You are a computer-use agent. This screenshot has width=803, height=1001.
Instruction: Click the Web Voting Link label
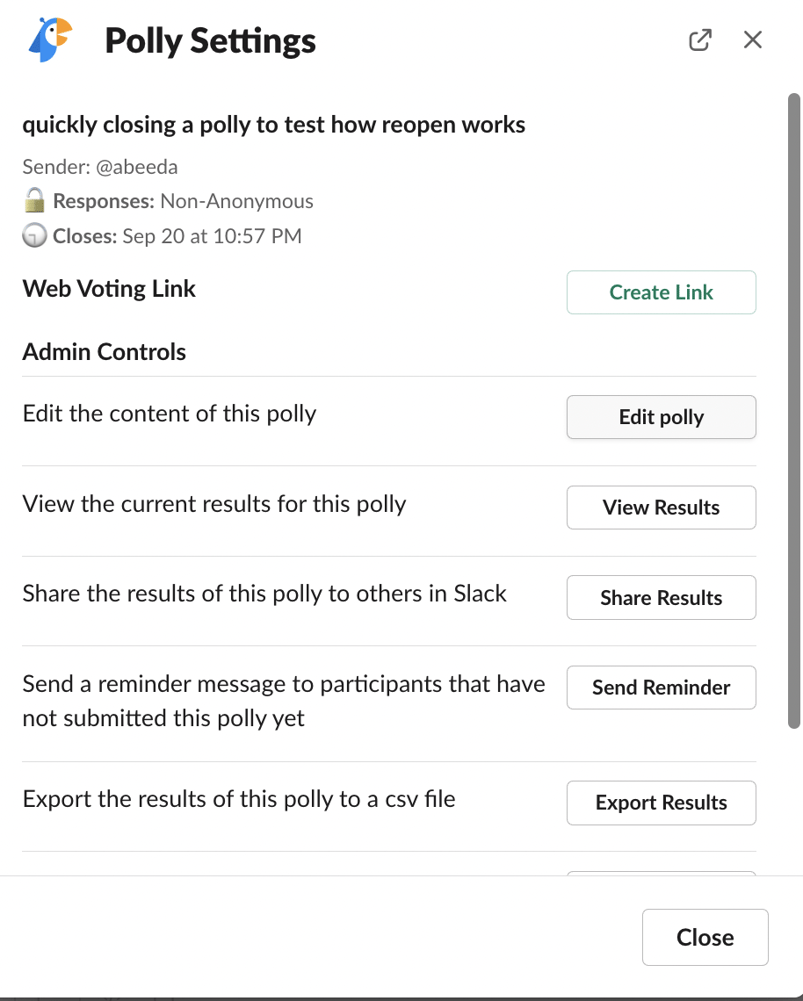point(109,289)
